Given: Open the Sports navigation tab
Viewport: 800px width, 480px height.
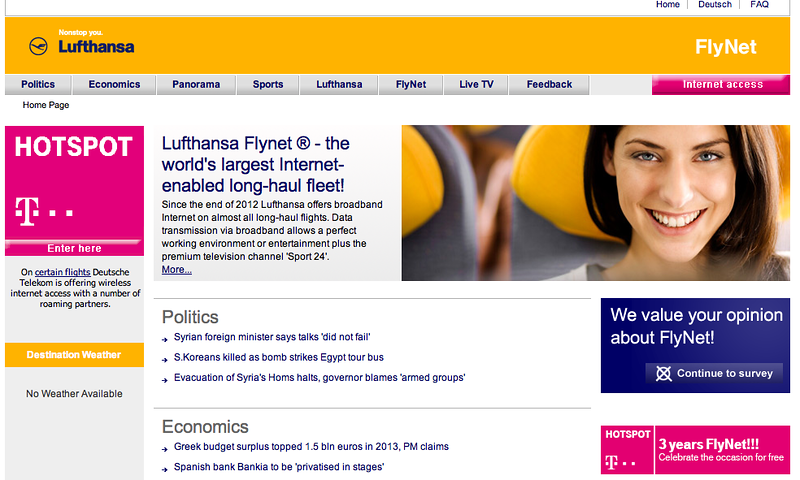Looking at the screenshot, I should click(x=268, y=85).
